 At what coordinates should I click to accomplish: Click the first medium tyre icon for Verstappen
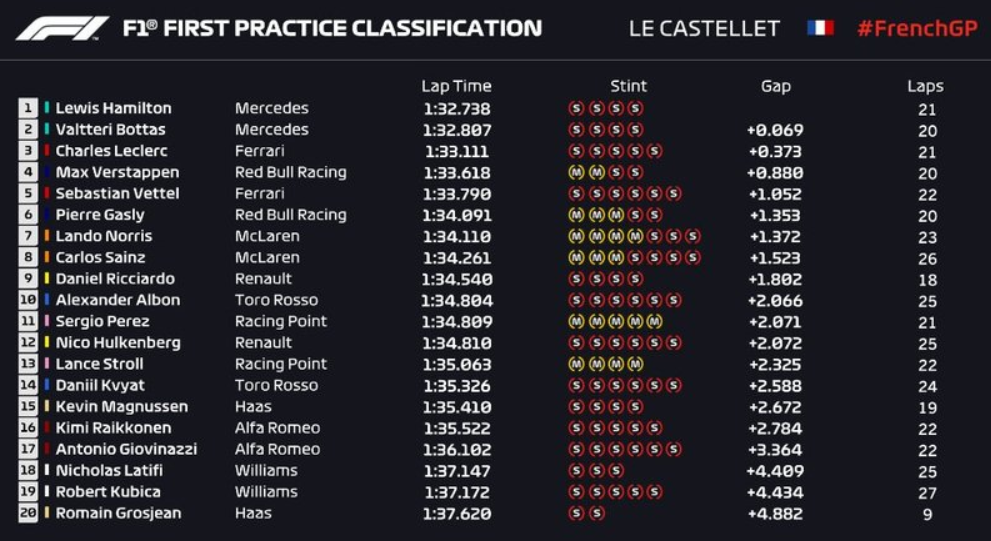click(x=575, y=172)
